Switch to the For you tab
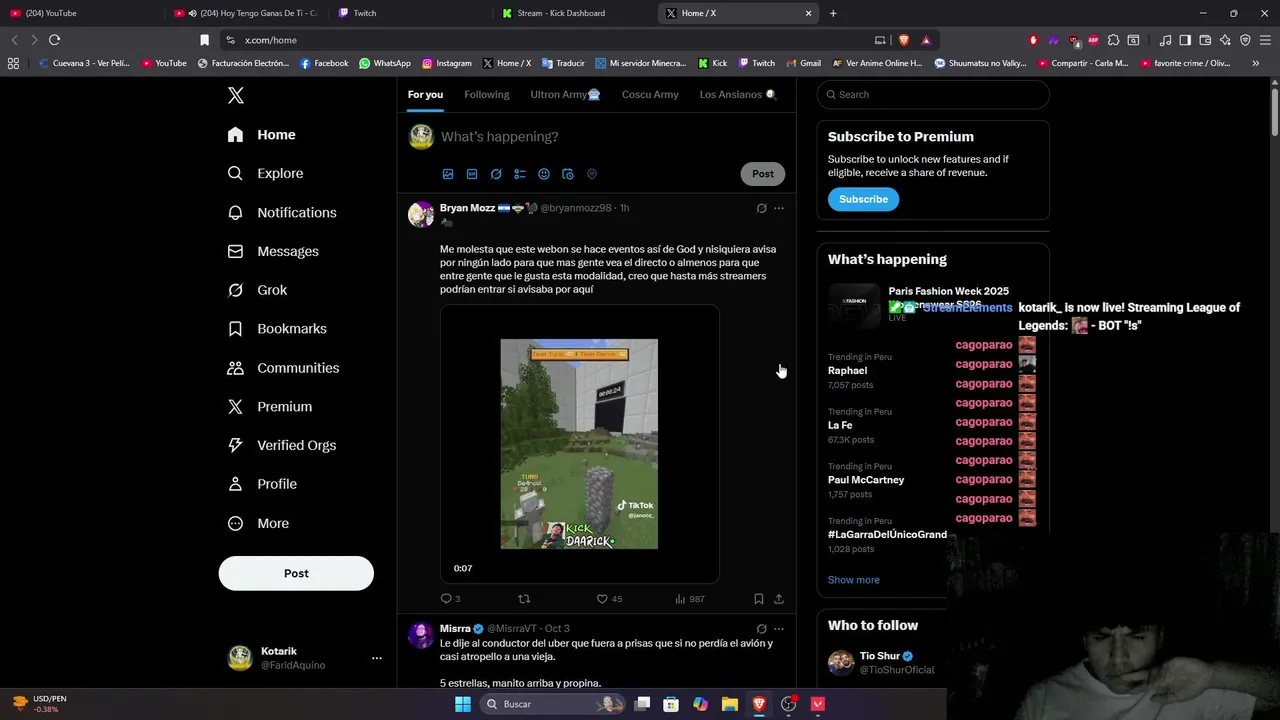Image resolution: width=1280 pixels, height=720 pixels. pyautogui.click(x=425, y=94)
